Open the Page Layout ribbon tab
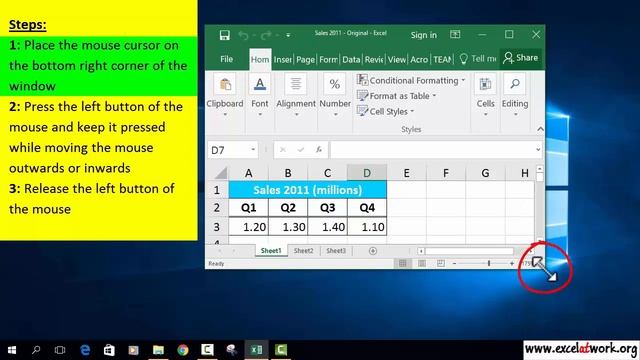The width and height of the screenshot is (640, 360). click(x=305, y=60)
